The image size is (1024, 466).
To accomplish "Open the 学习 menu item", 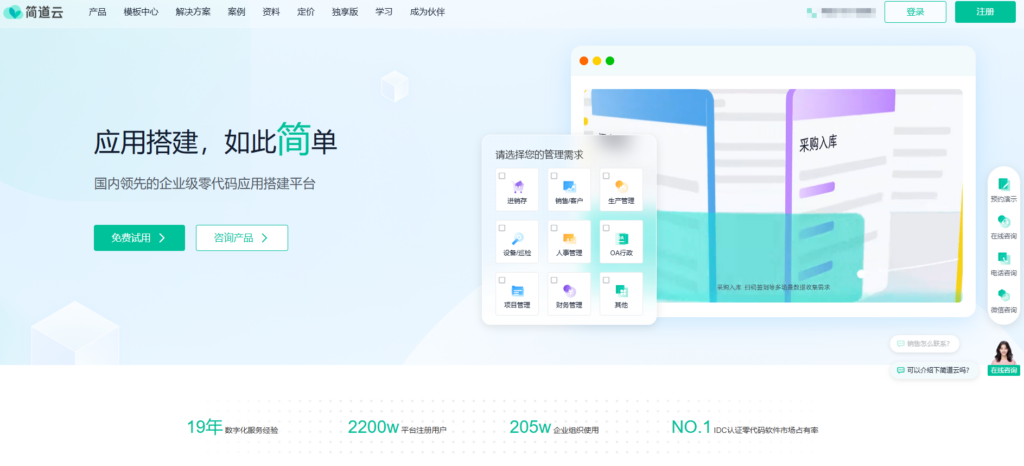I will coord(384,12).
